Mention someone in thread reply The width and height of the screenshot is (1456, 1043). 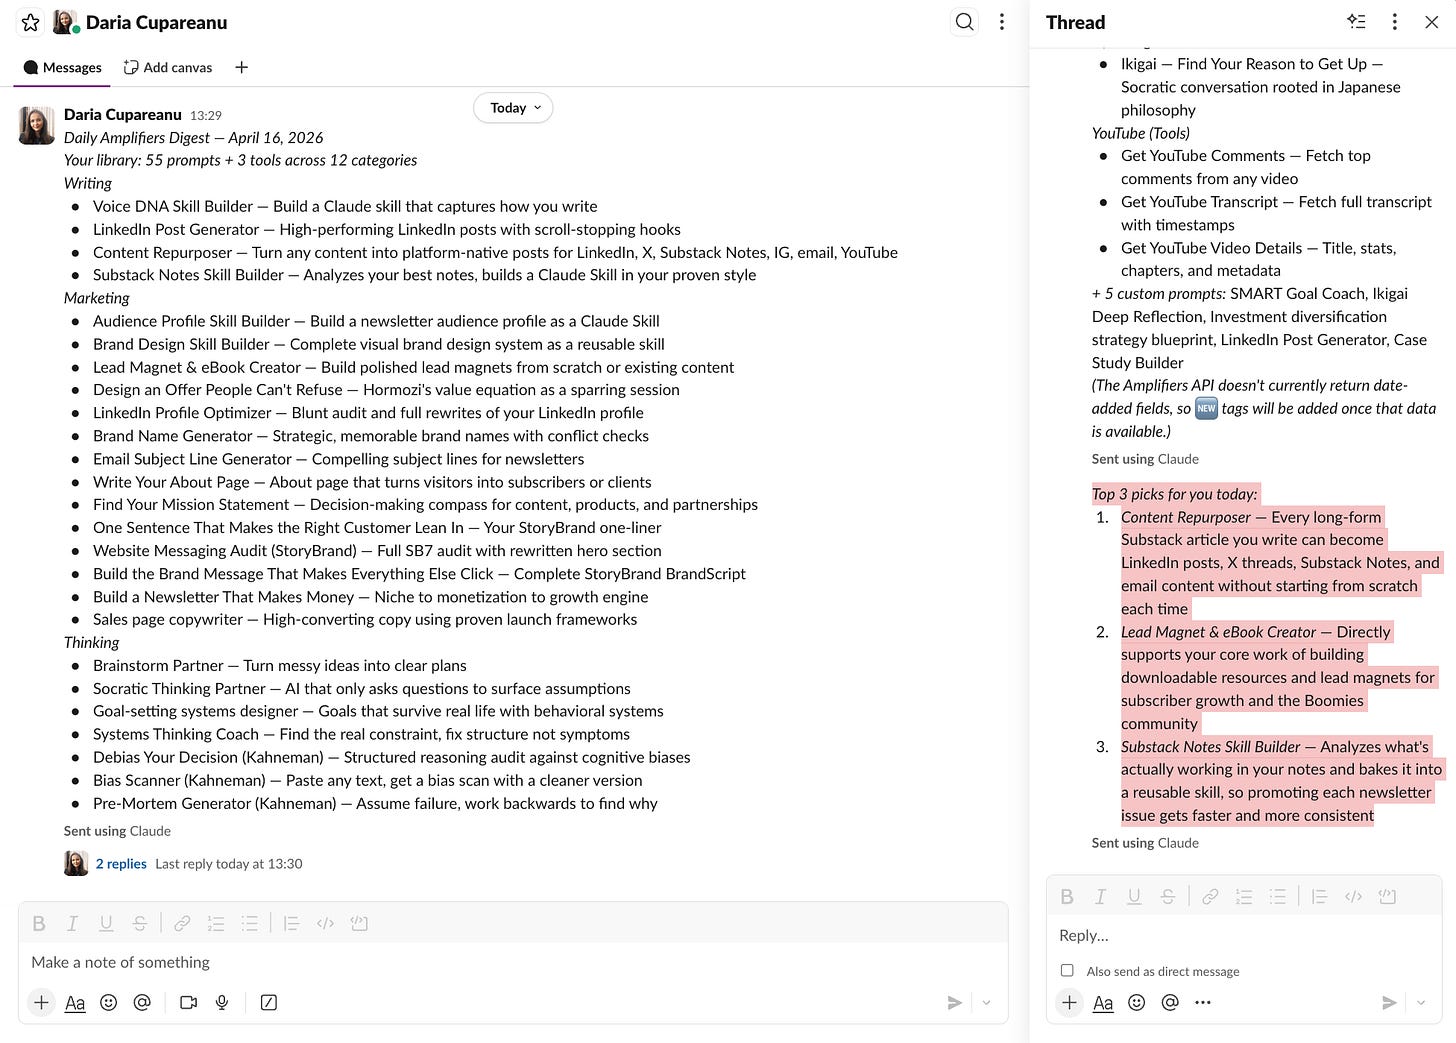tap(1170, 1002)
